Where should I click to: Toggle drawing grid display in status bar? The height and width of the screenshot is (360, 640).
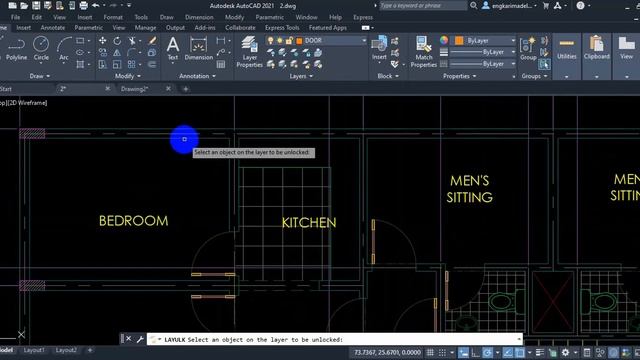coord(430,352)
